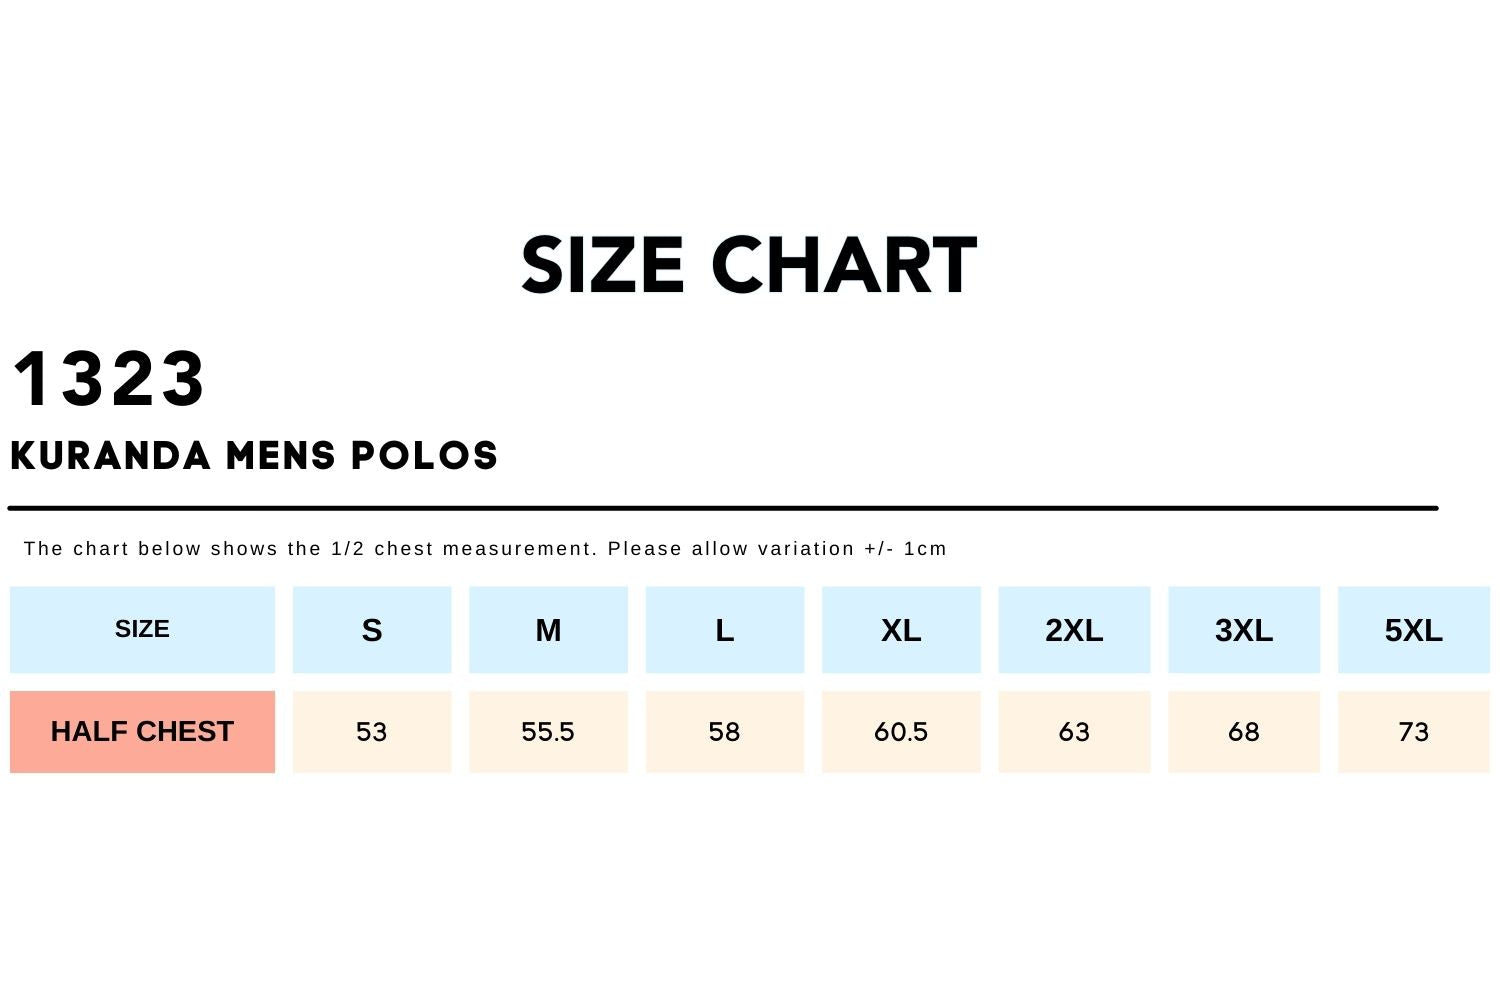Click the S size column header
Image resolution: width=1500 pixels, height=1000 pixels.
pyautogui.click(x=372, y=630)
